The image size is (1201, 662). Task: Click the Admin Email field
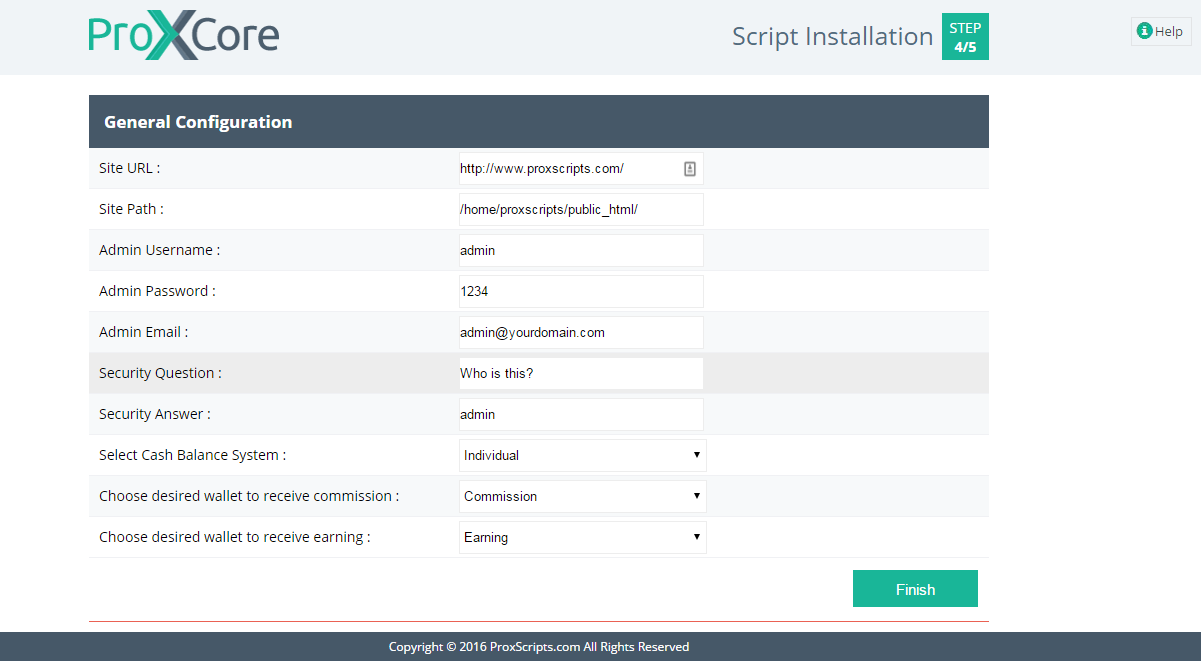point(581,333)
